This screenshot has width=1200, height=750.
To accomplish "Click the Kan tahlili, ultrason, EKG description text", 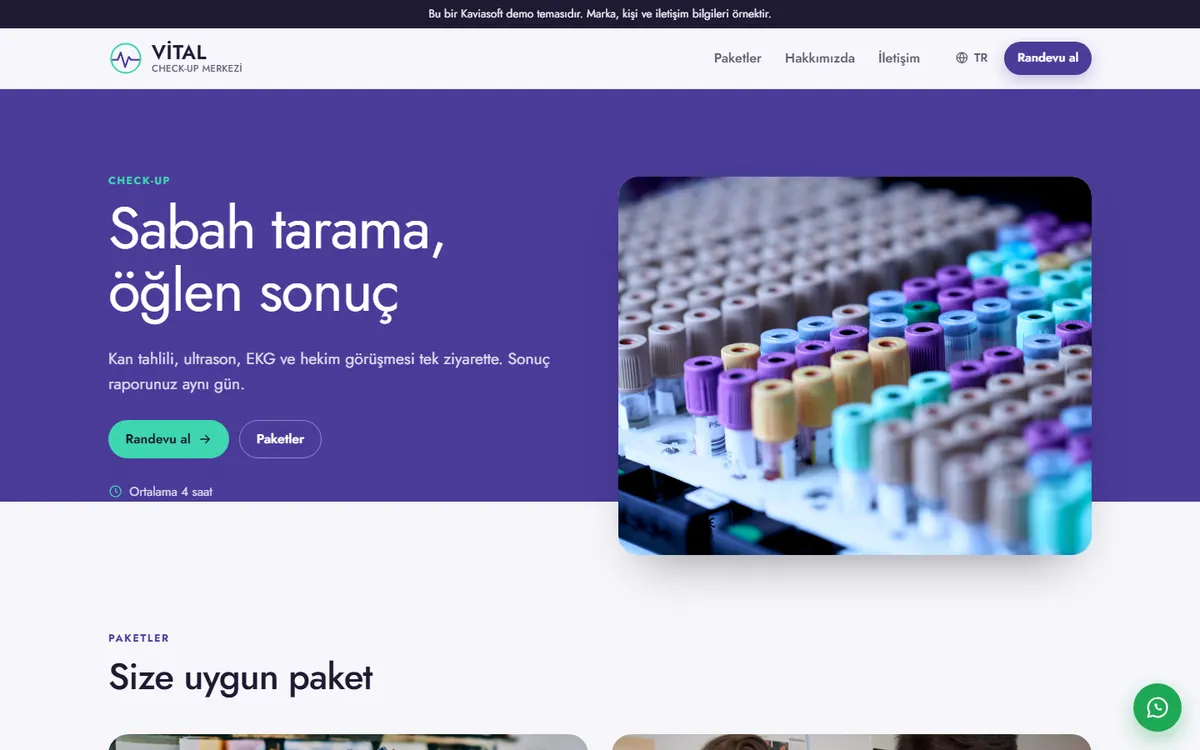I will pos(329,371).
